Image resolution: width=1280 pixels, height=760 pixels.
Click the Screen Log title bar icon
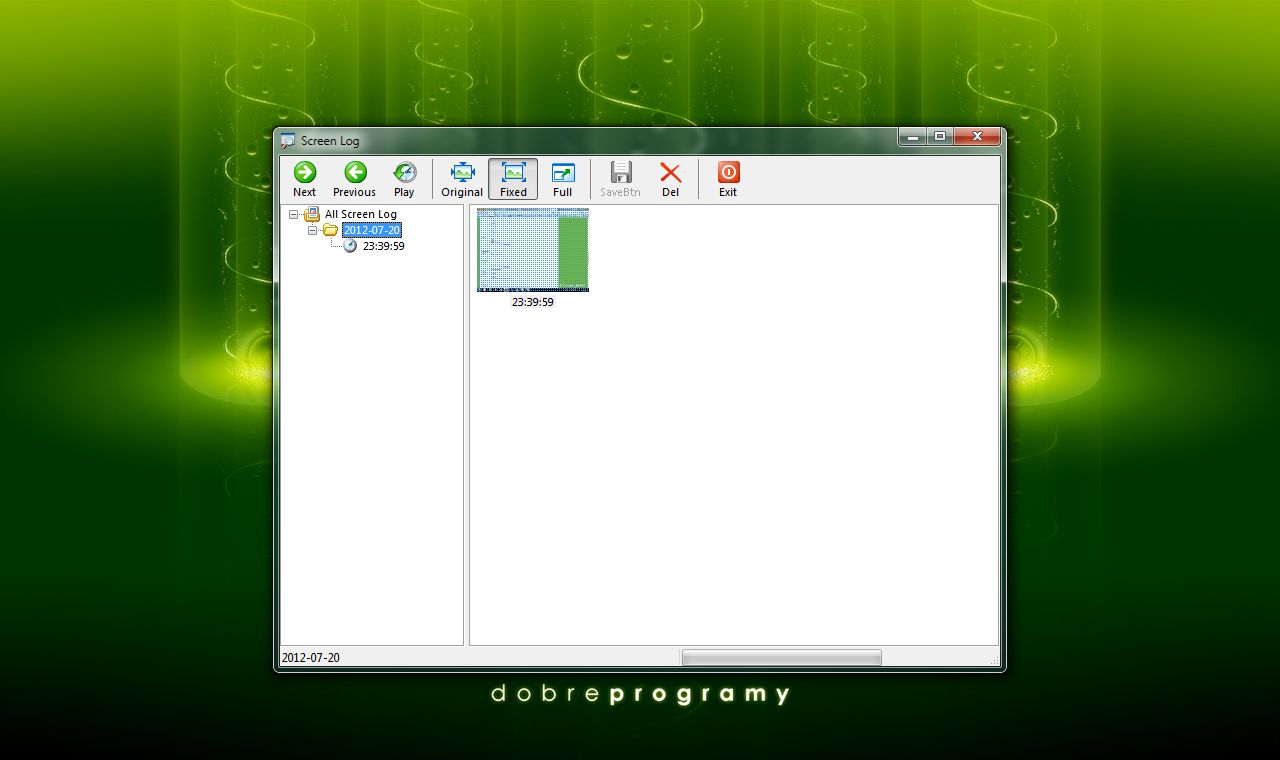click(x=288, y=141)
